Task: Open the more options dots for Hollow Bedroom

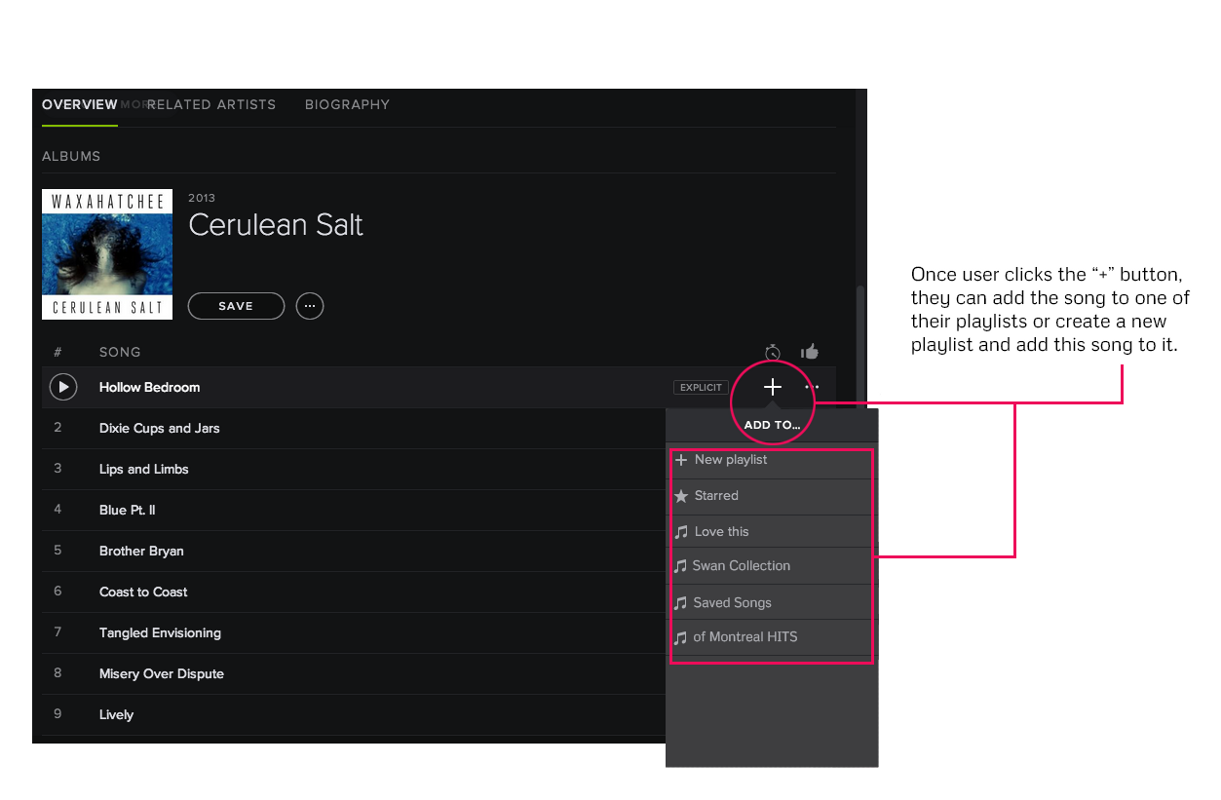Action: click(811, 387)
